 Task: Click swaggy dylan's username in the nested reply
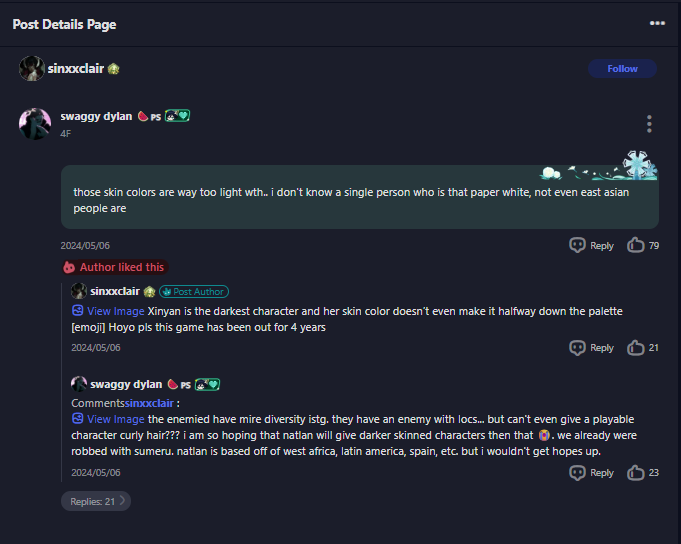point(125,384)
